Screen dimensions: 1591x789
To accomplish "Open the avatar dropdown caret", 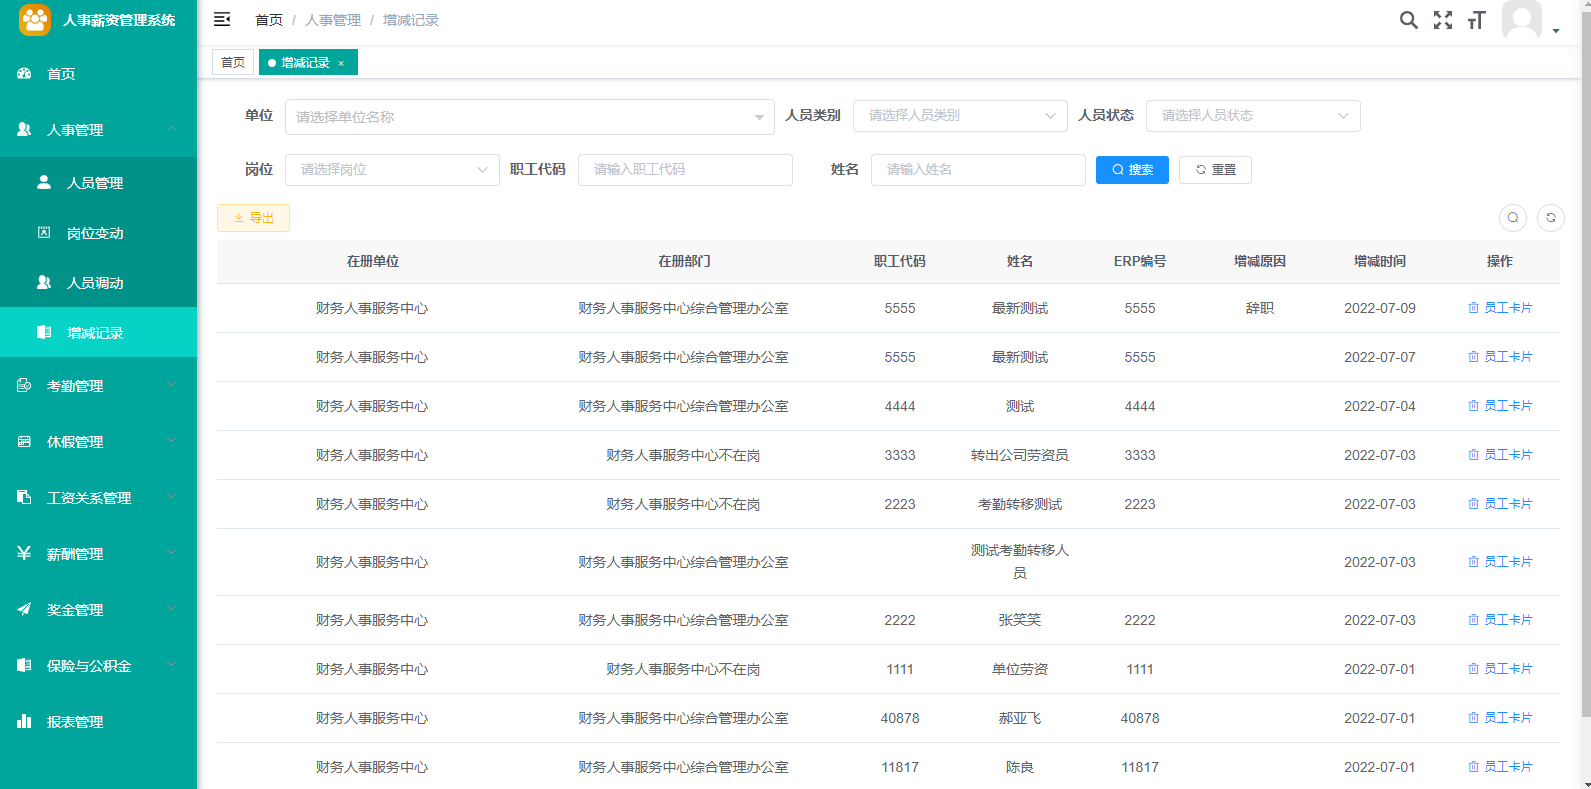I will click(1556, 31).
